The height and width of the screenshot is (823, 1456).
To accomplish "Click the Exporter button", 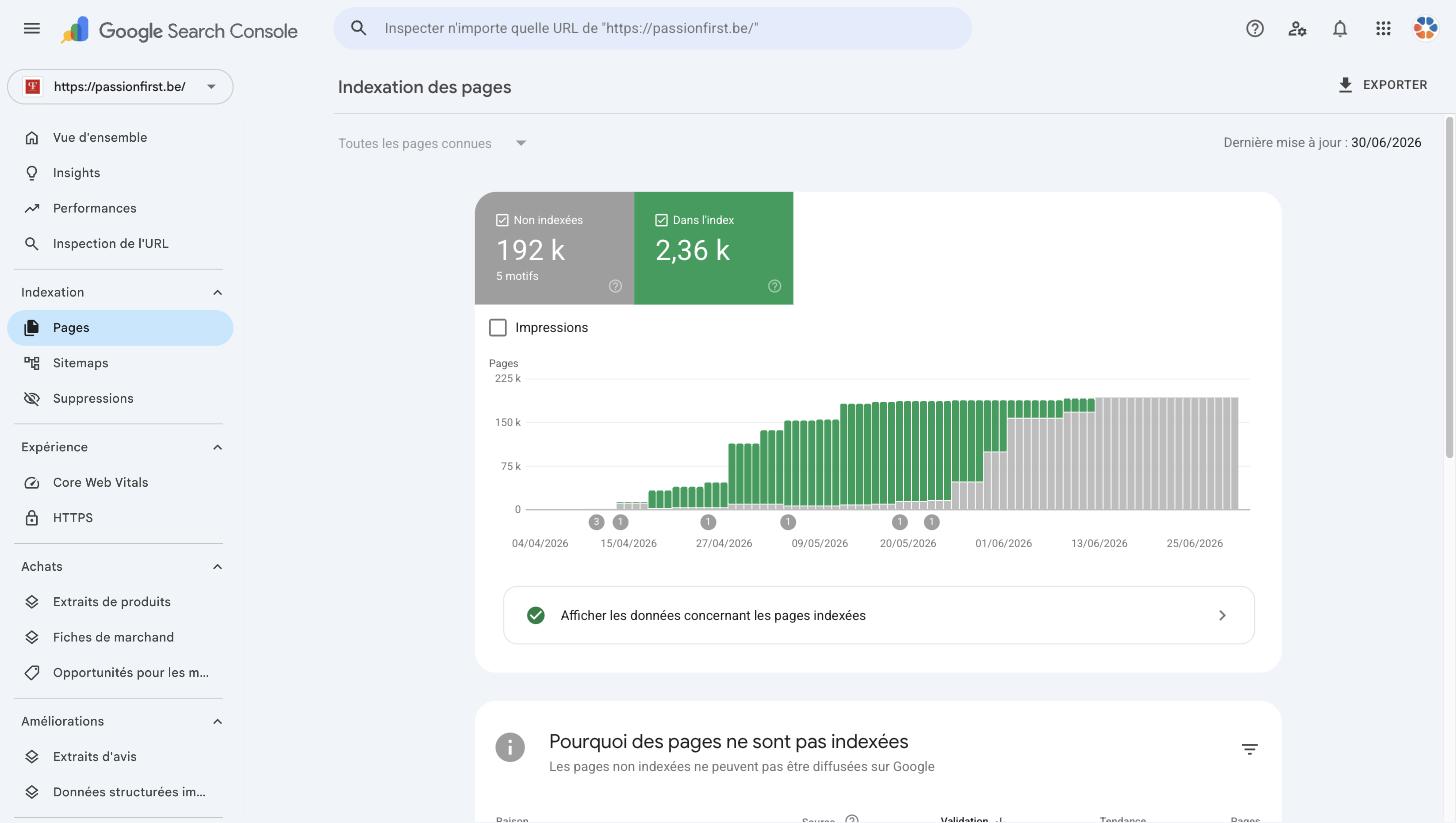I will [1382, 85].
